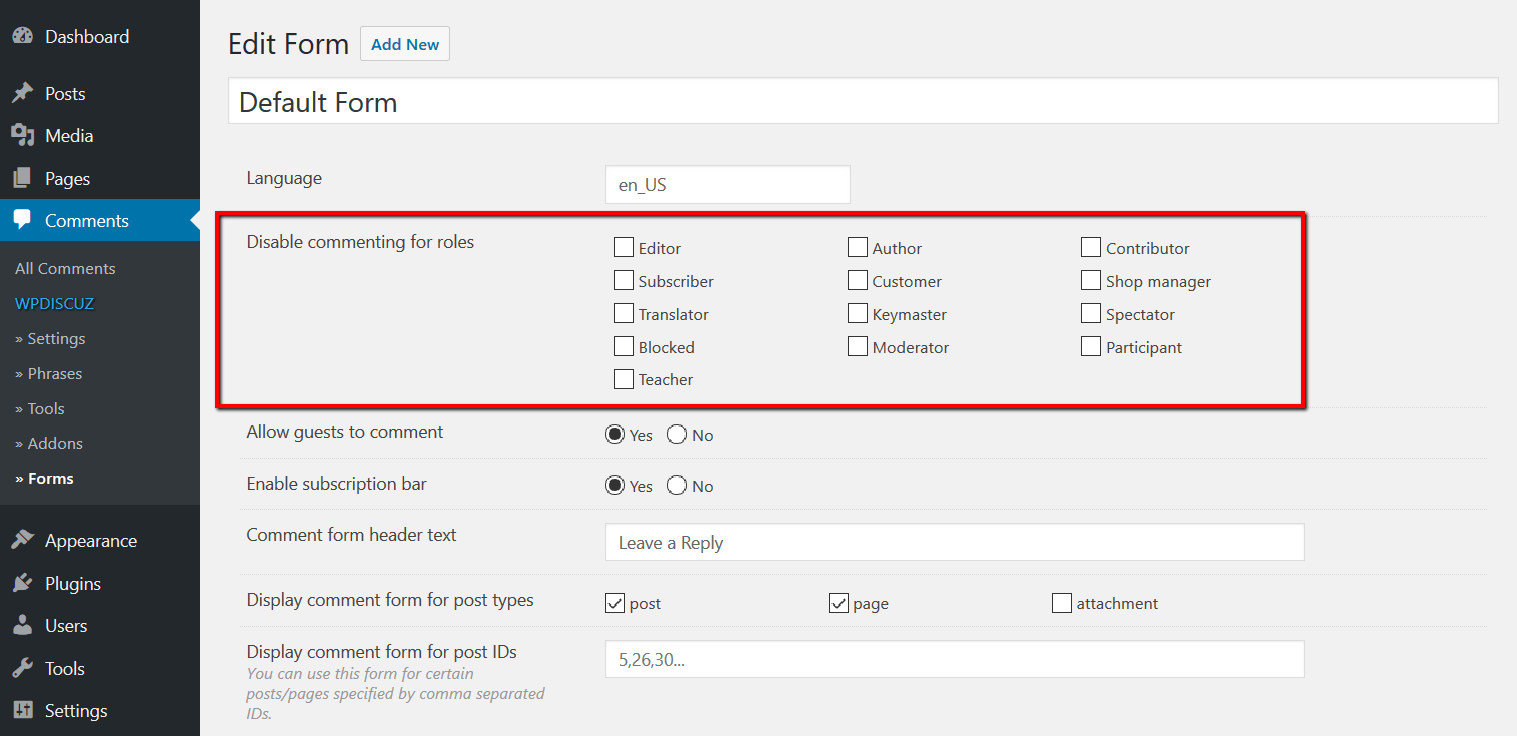1517x736 pixels.
Task: Uncheck the page post type checkbox
Action: click(839, 603)
